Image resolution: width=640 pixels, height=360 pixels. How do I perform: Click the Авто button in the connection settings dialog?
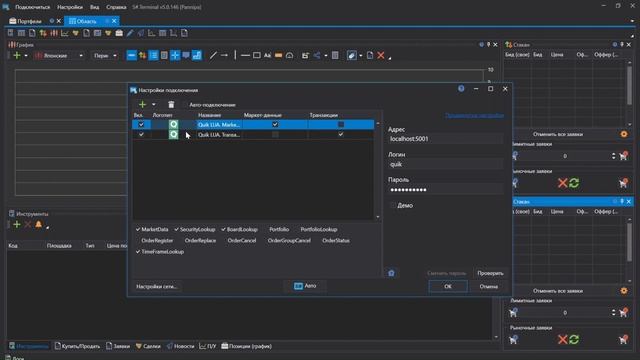[305, 286]
